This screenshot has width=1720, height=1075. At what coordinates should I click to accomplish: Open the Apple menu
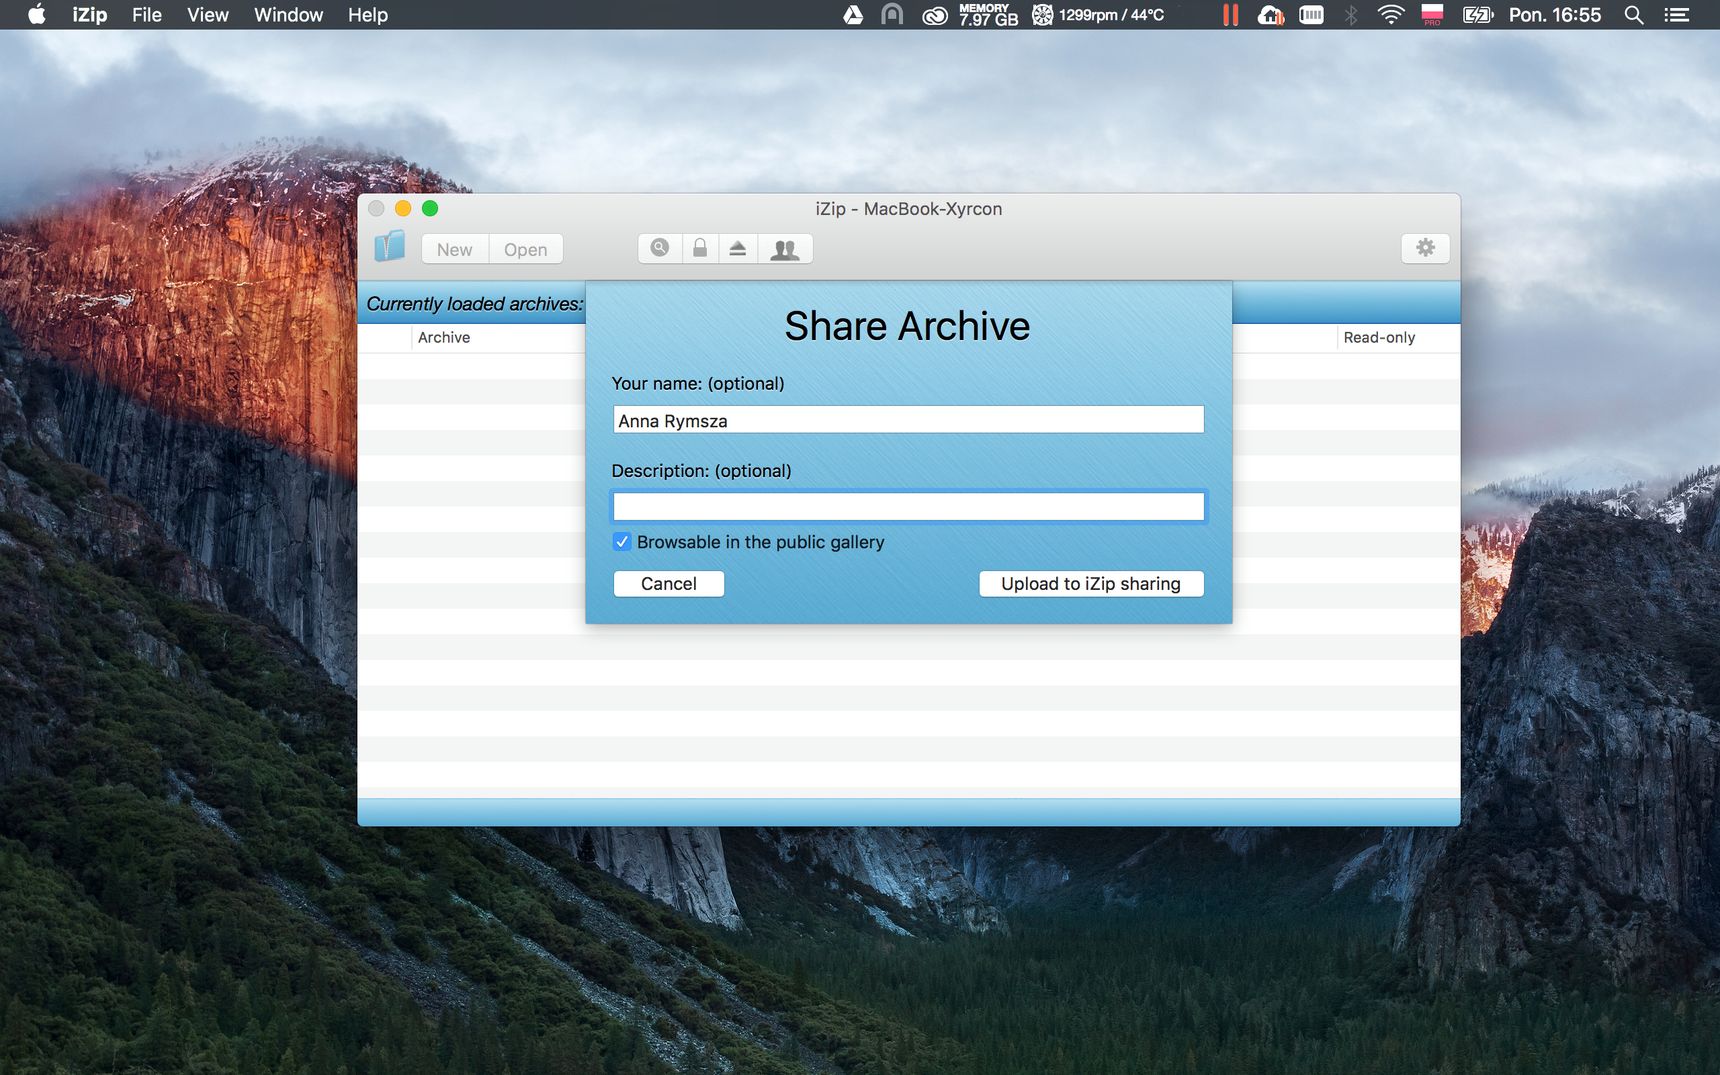[x=36, y=15]
